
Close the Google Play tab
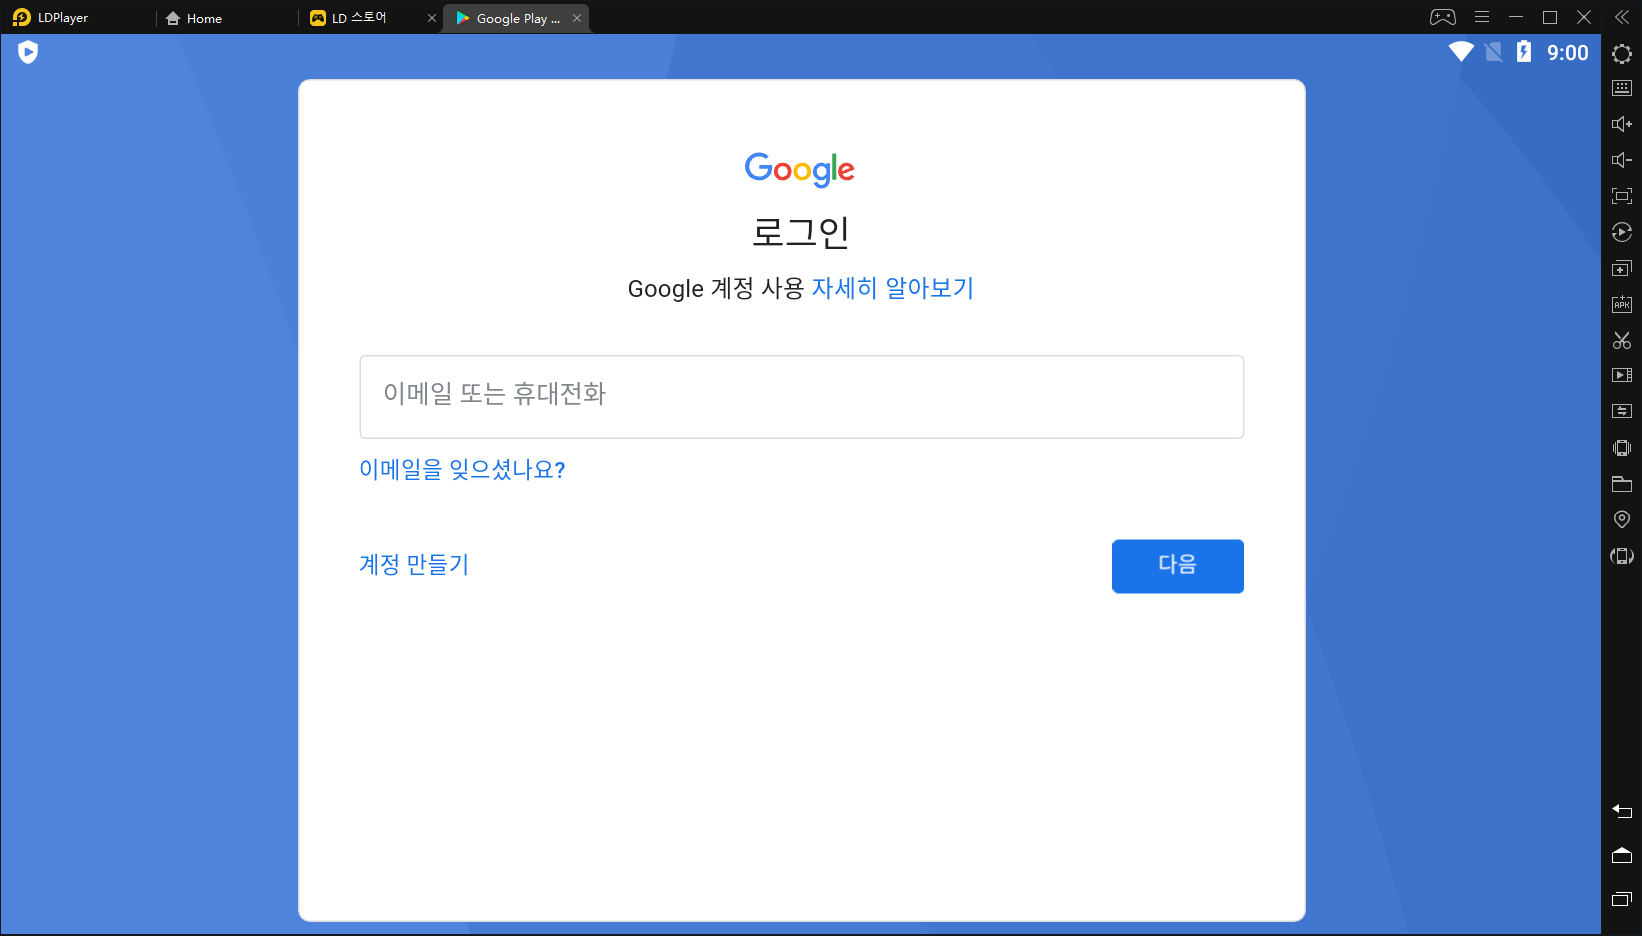[x=577, y=18]
